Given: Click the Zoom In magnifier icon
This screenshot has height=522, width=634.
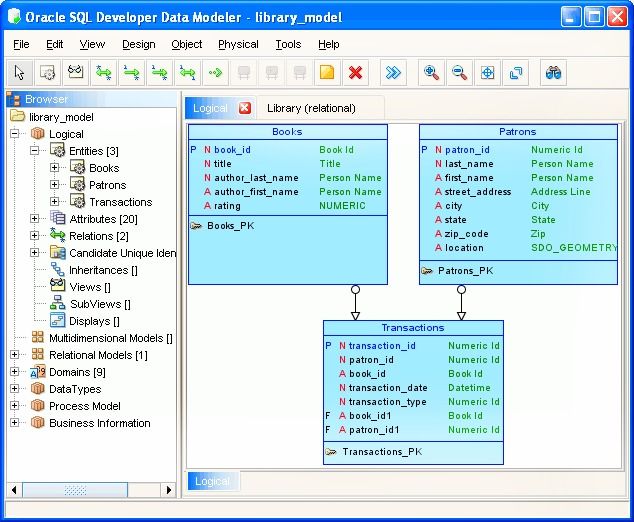Looking at the screenshot, I should point(431,72).
